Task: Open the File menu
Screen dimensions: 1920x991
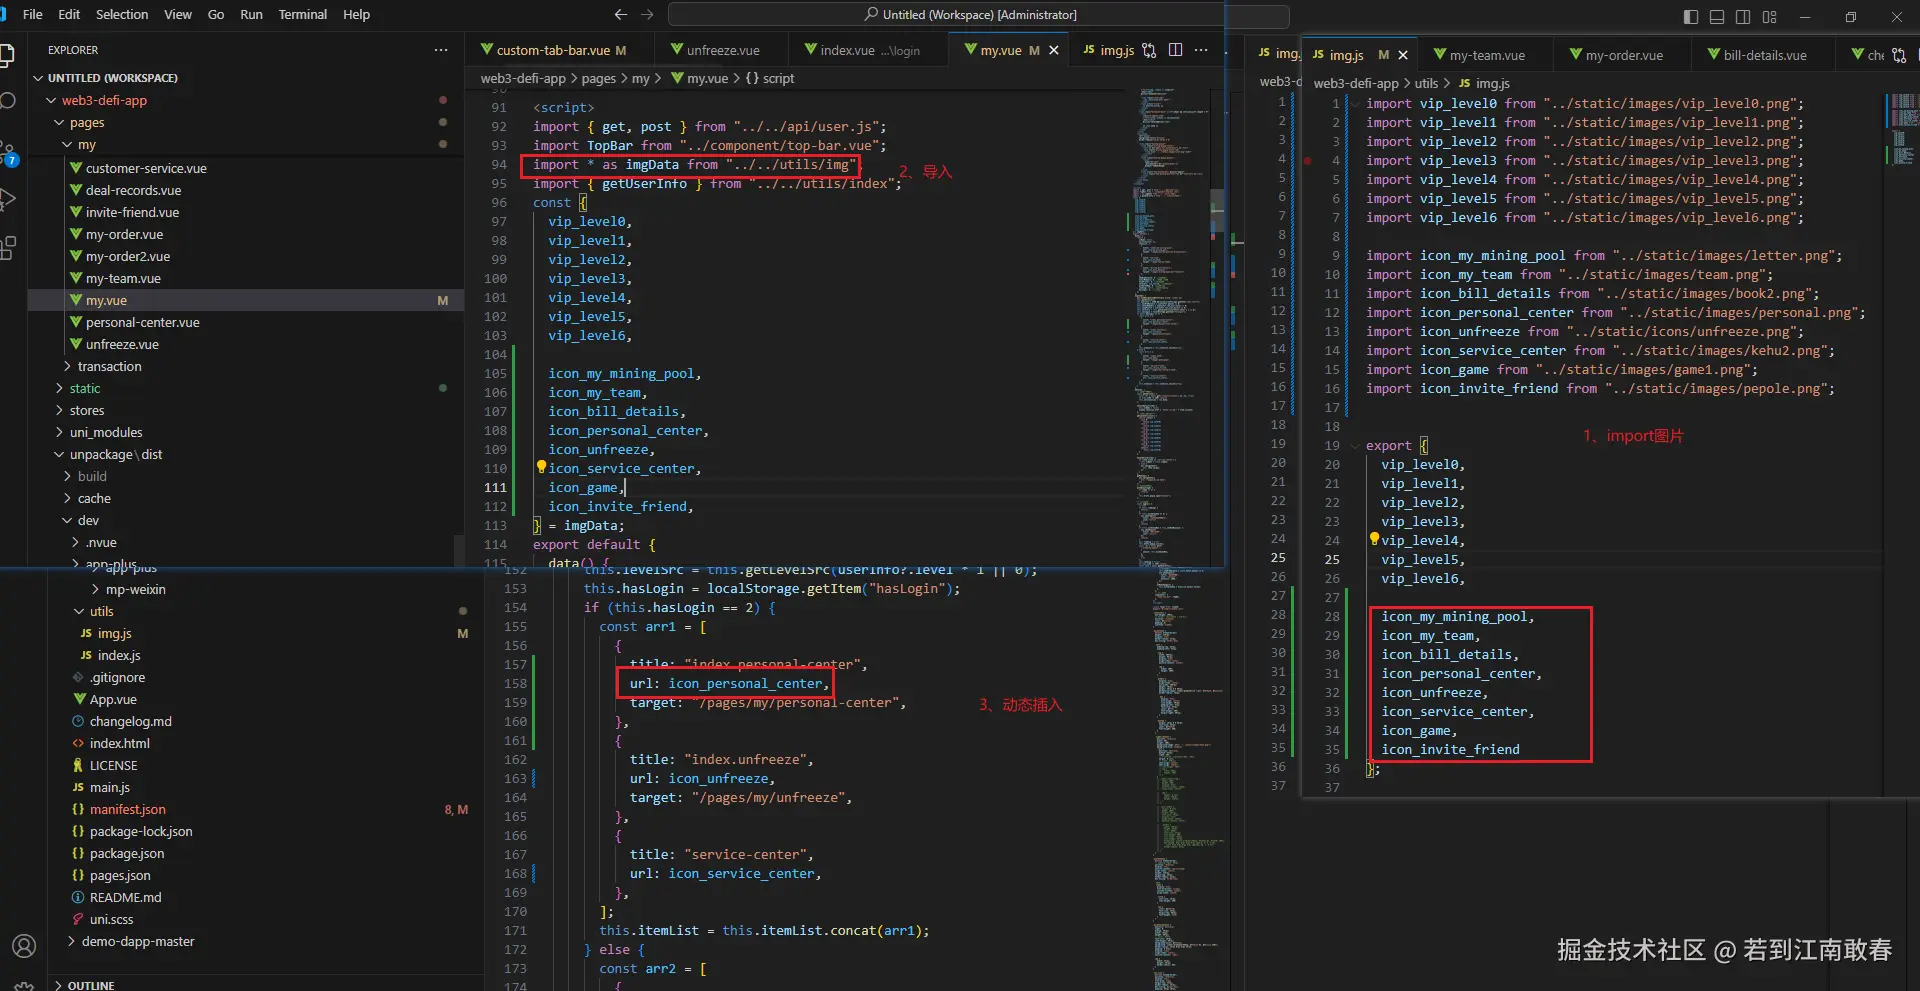Action: [x=33, y=15]
